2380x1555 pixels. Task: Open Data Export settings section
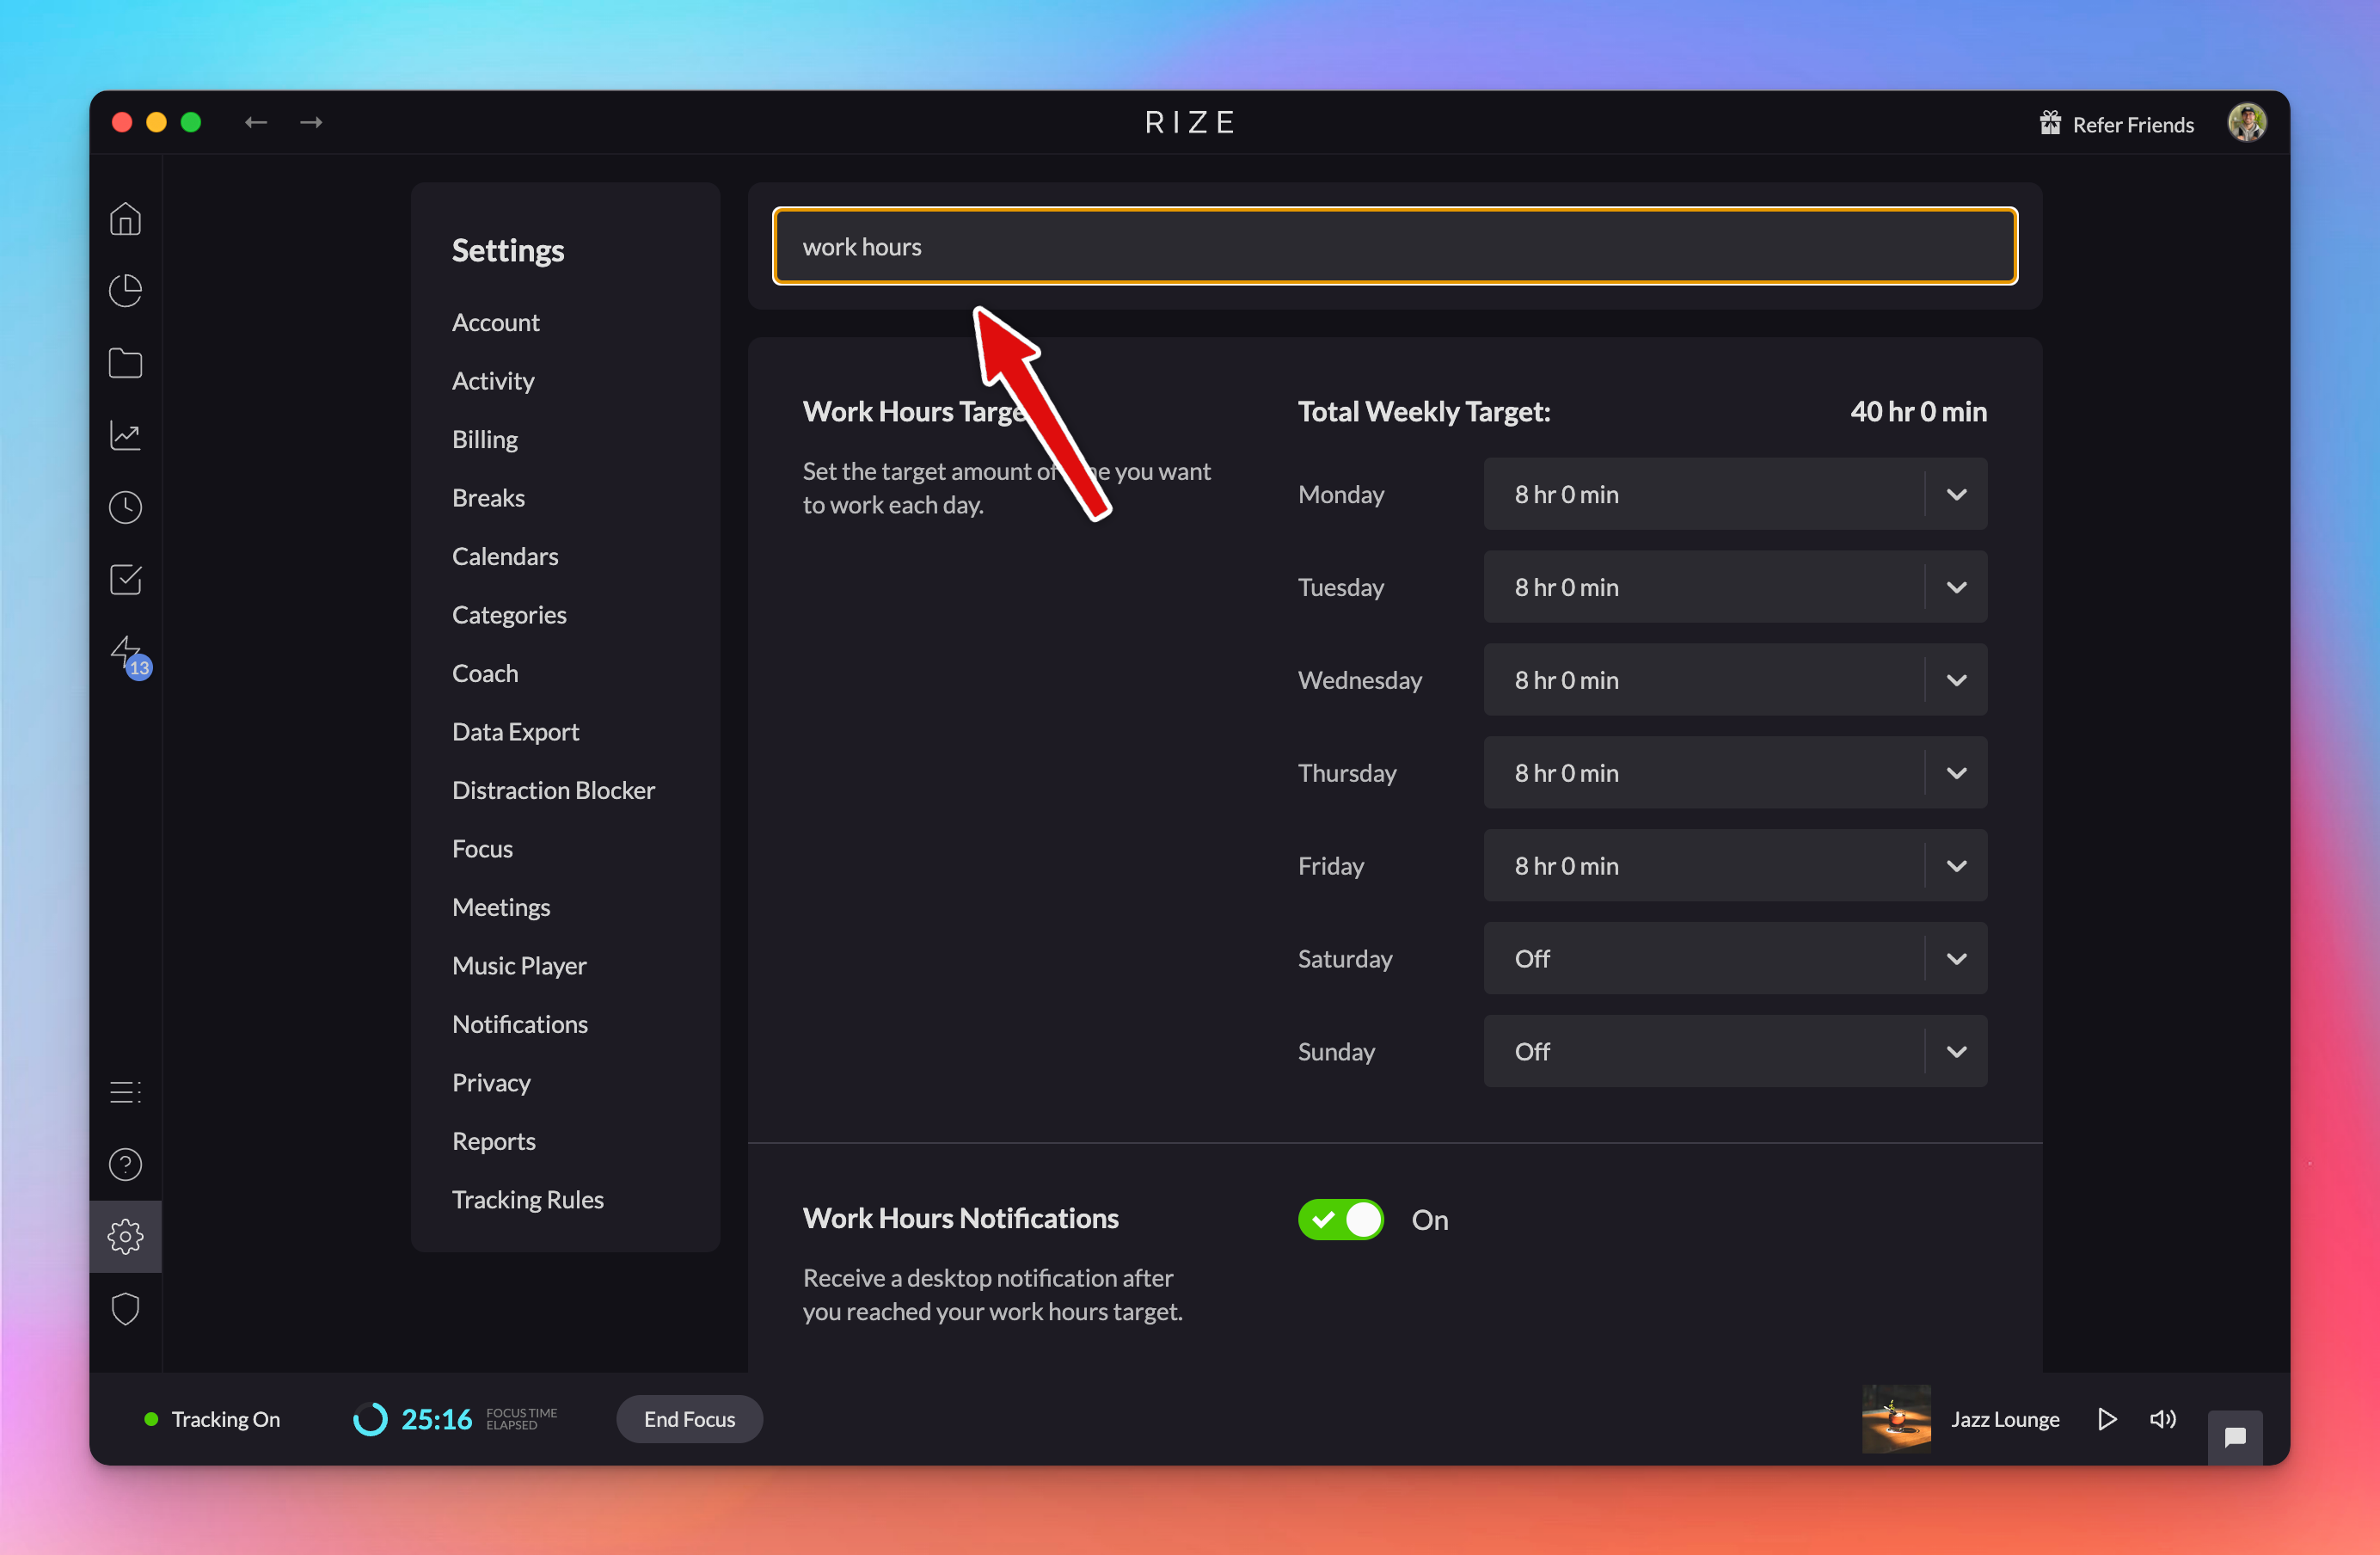pos(515,732)
